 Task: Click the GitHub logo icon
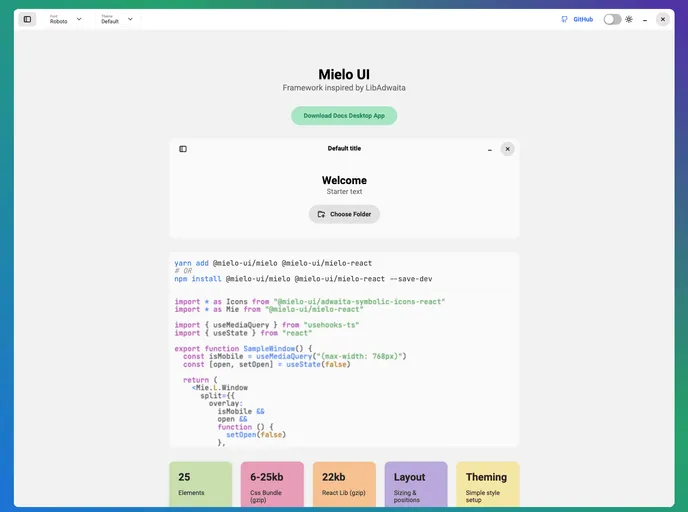click(x=564, y=19)
